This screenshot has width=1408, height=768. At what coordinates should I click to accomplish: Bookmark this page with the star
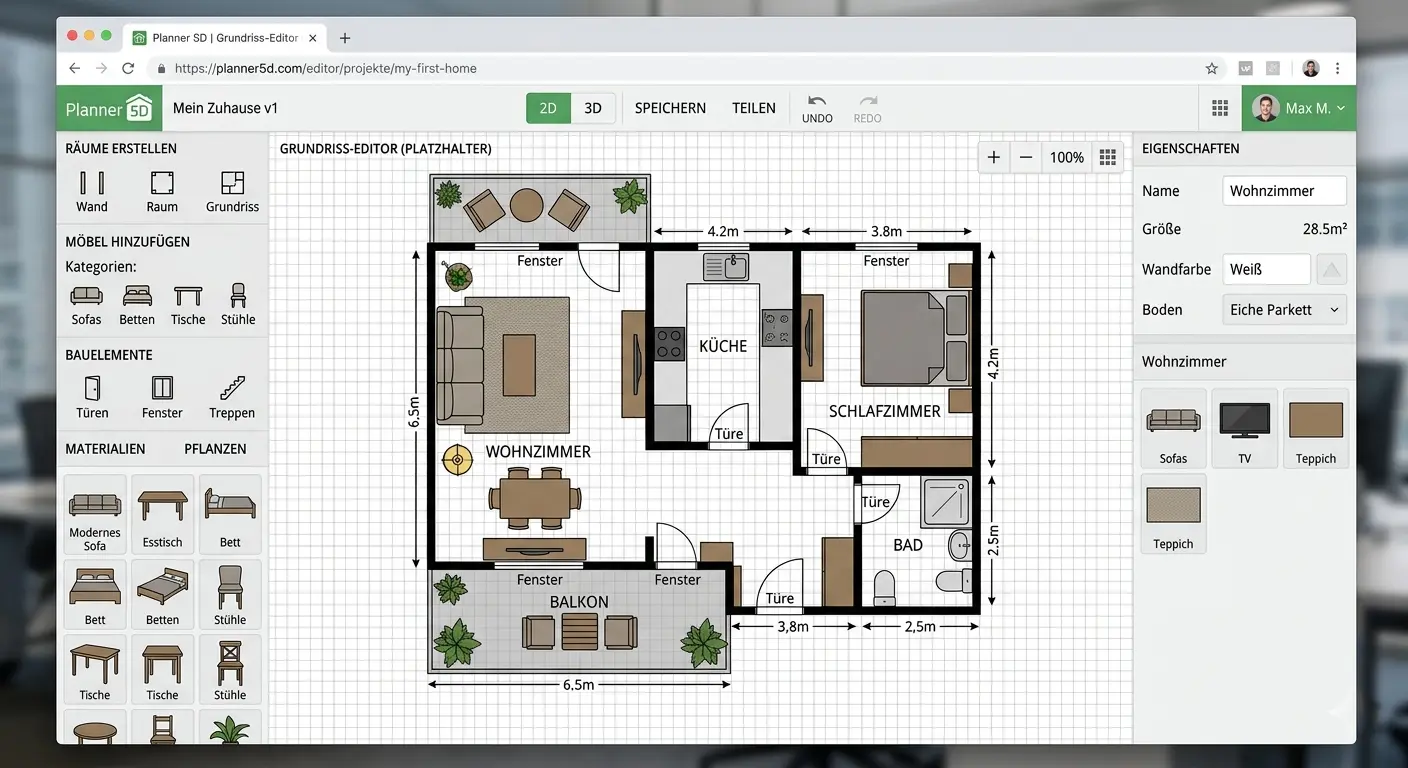click(1212, 69)
